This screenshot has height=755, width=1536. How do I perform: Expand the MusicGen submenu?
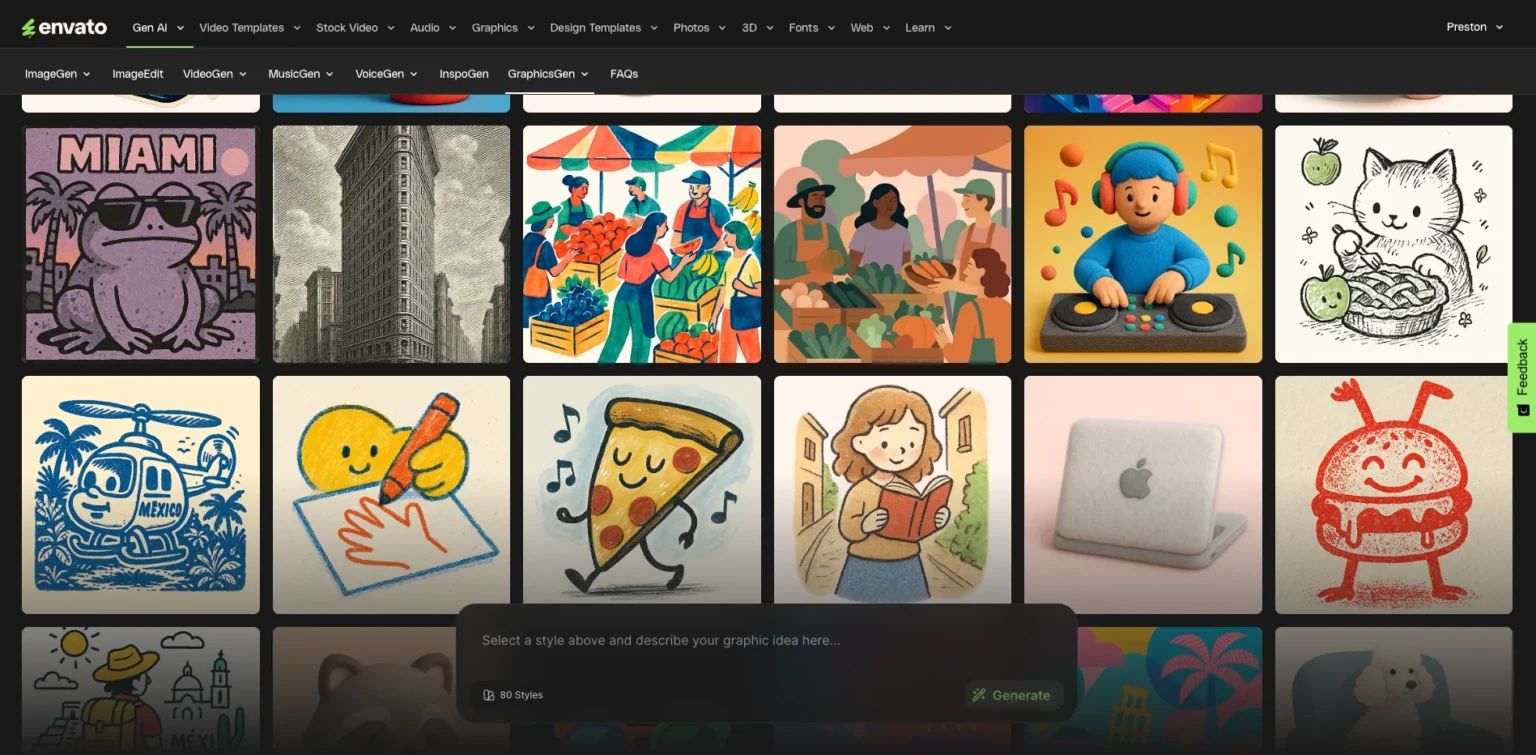(301, 74)
